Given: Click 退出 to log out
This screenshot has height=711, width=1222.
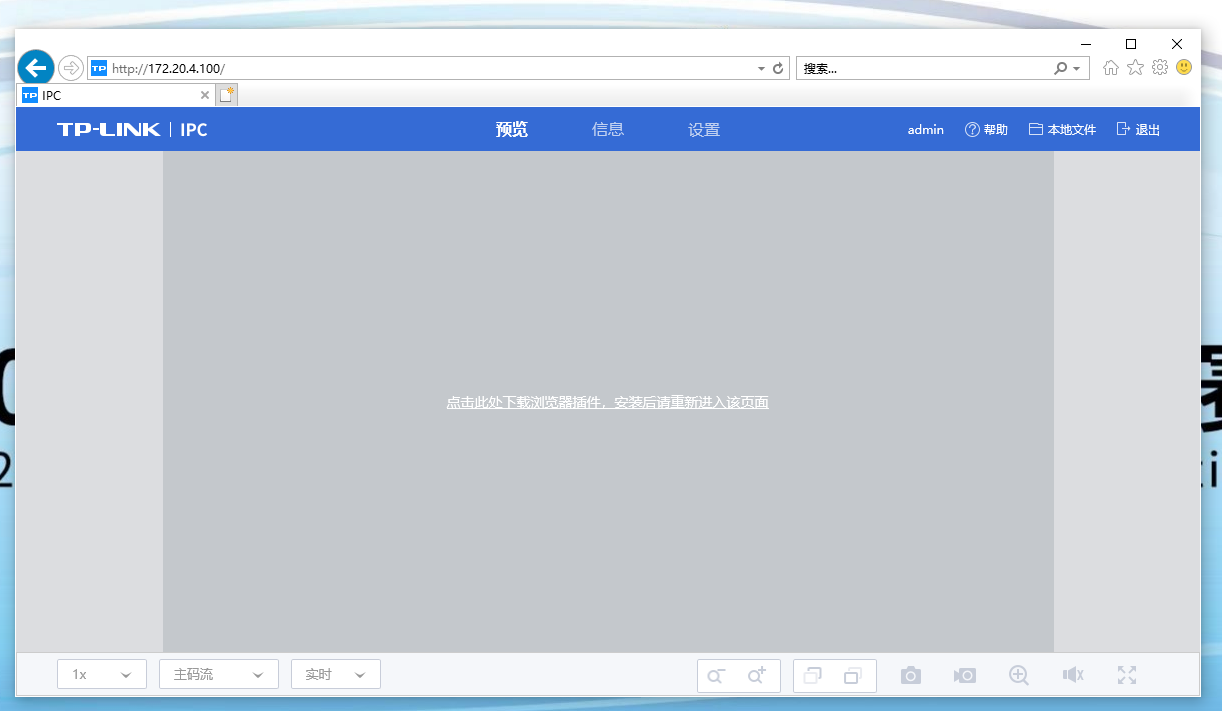Looking at the screenshot, I should (x=1138, y=130).
